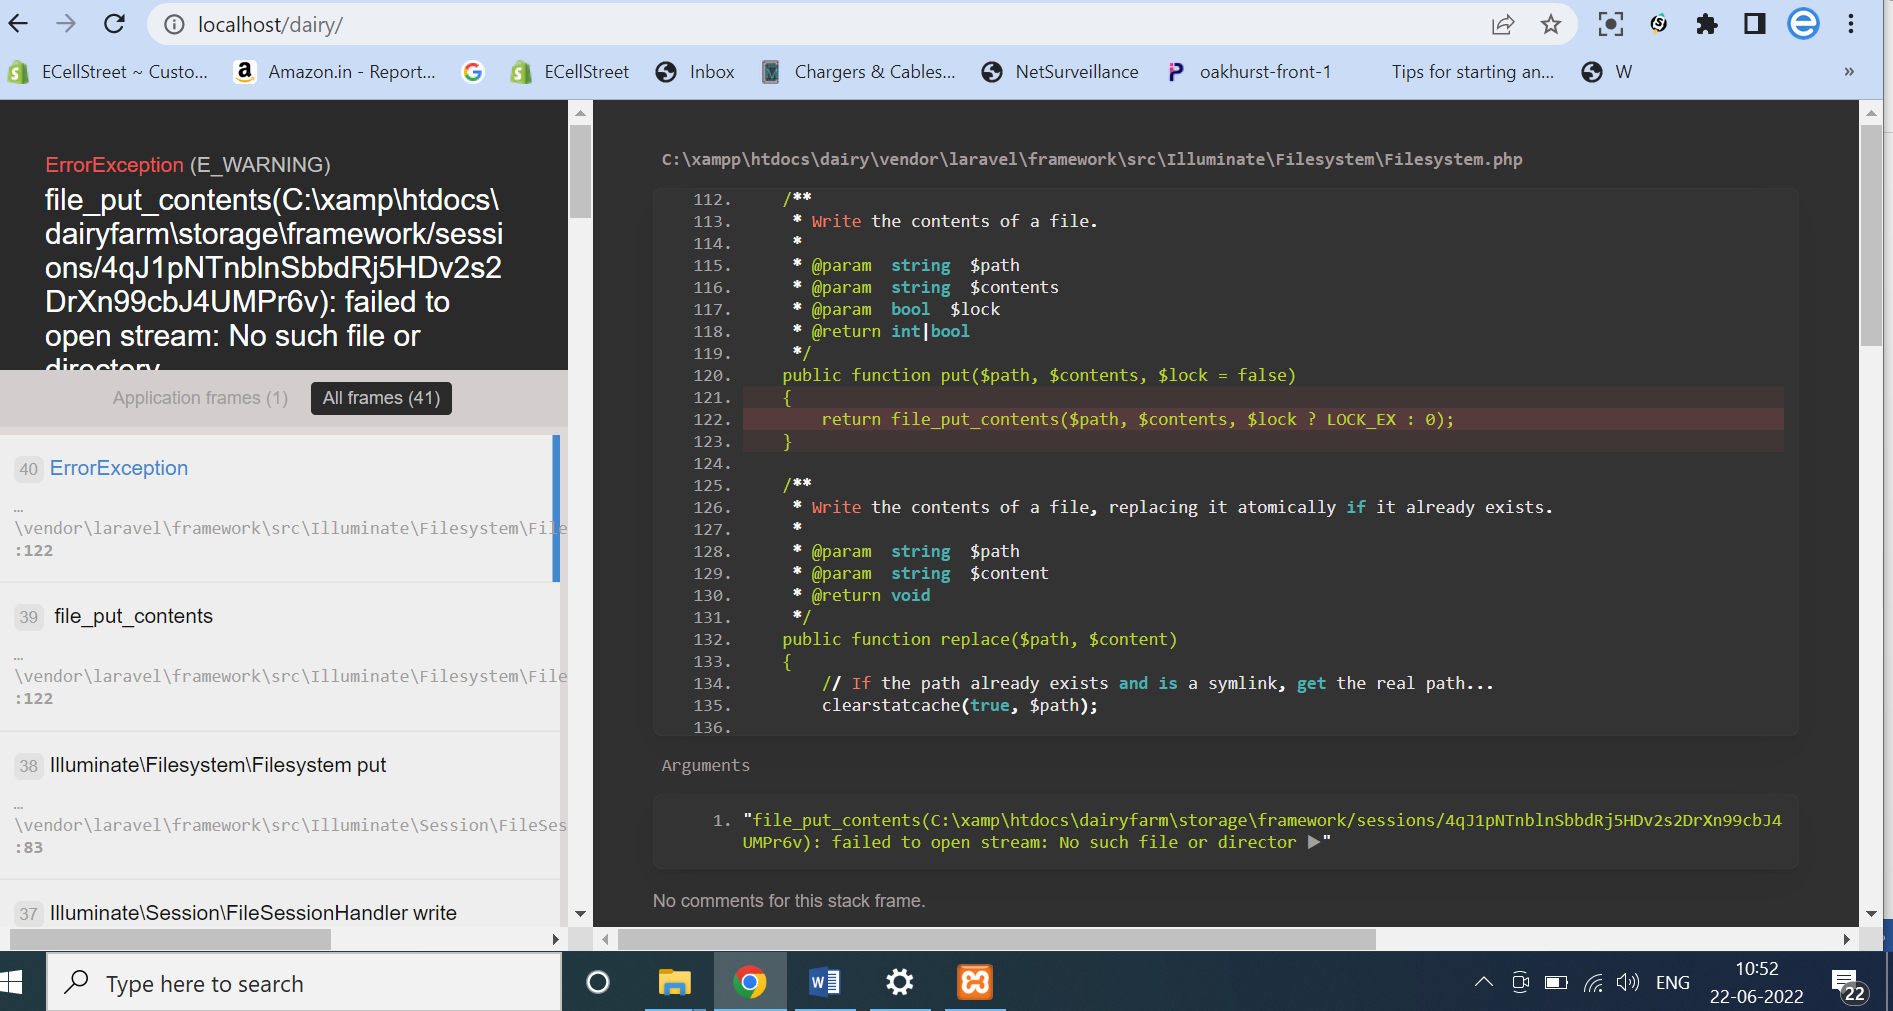Image resolution: width=1893 pixels, height=1011 pixels.
Task: Expand the truncated error argument arrow
Action: 1314,842
